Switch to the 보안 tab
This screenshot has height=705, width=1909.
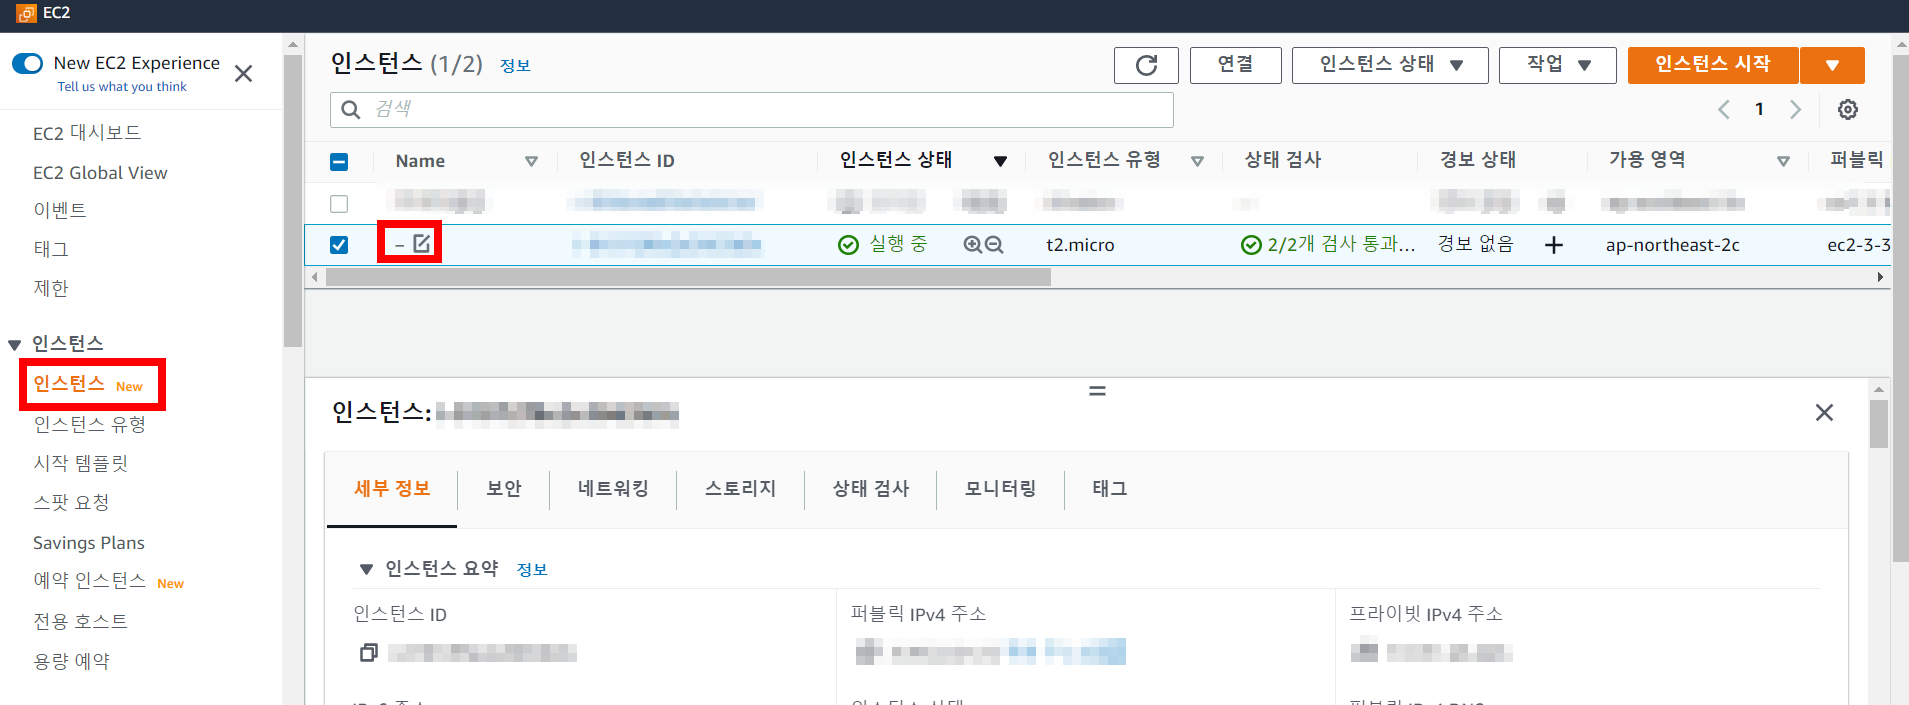[x=504, y=489]
